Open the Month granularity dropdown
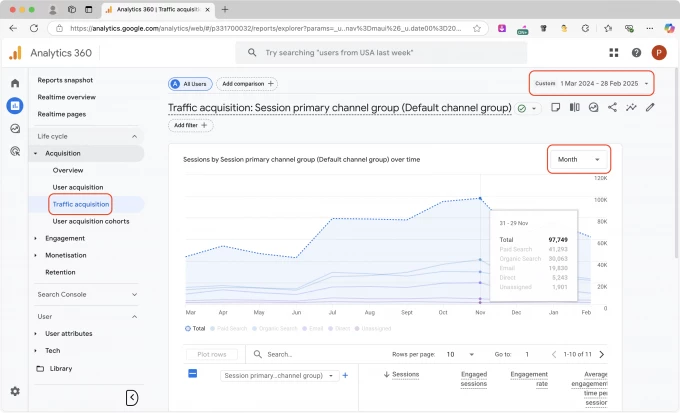Image resolution: width=680 pixels, height=413 pixels. click(579, 159)
